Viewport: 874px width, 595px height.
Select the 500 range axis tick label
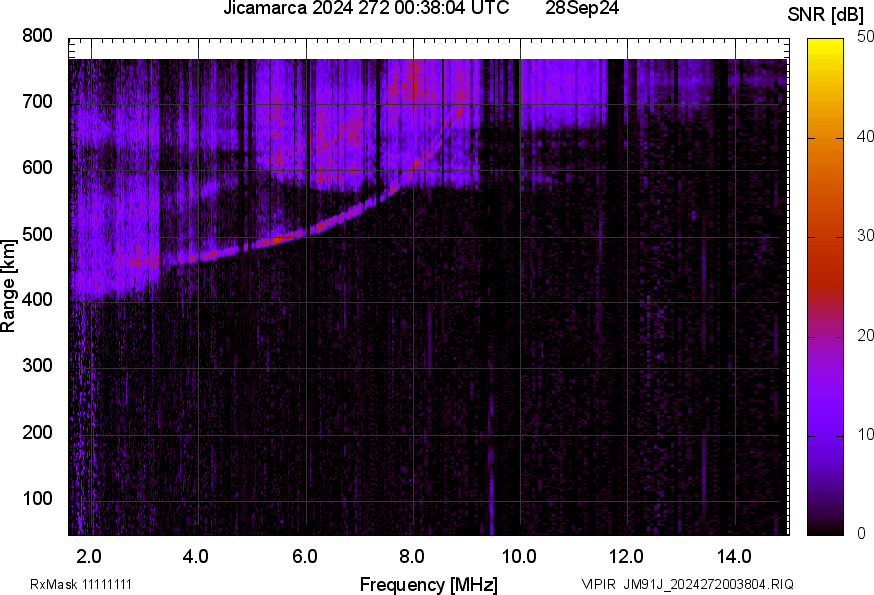(37, 235)
